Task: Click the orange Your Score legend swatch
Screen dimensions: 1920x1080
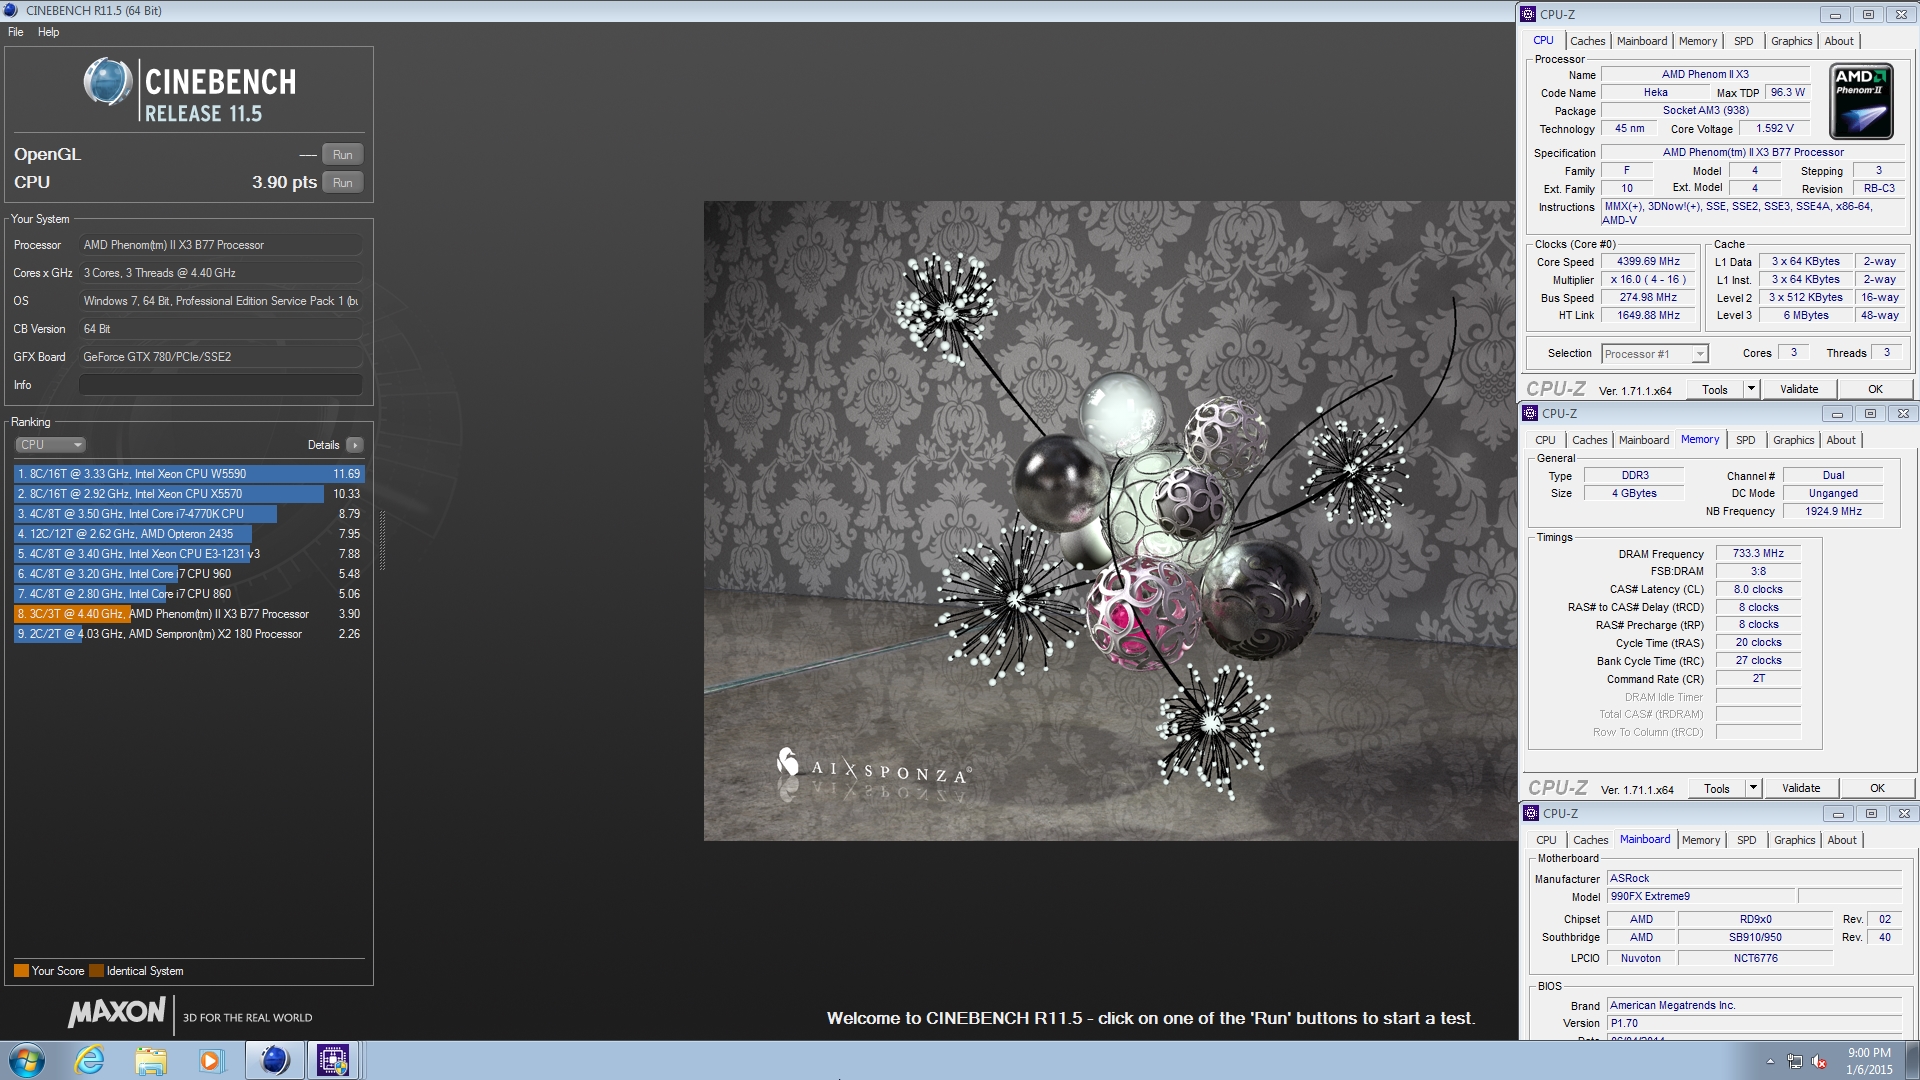Action: (x=21, y=971)
